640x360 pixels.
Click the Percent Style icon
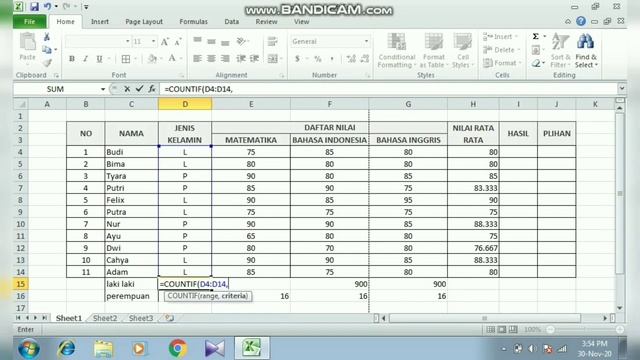point(318,59)
